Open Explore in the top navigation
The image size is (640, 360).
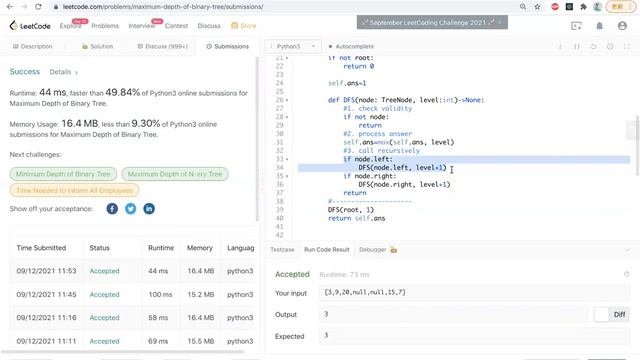[x=70, y=26]
